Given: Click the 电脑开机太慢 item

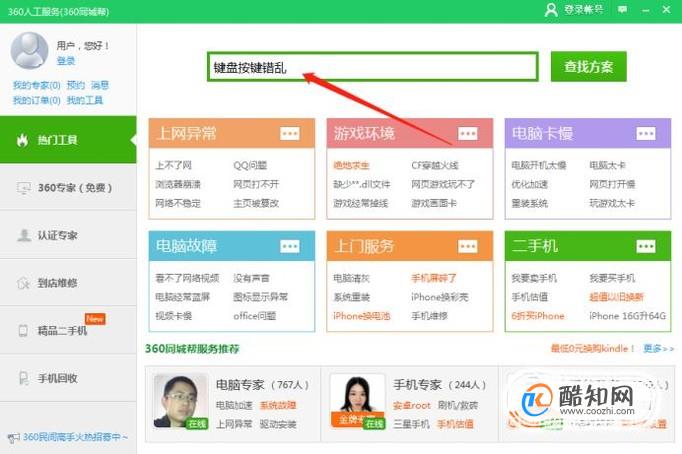Looking at the screenshot, I should click(x=539, y=165).
